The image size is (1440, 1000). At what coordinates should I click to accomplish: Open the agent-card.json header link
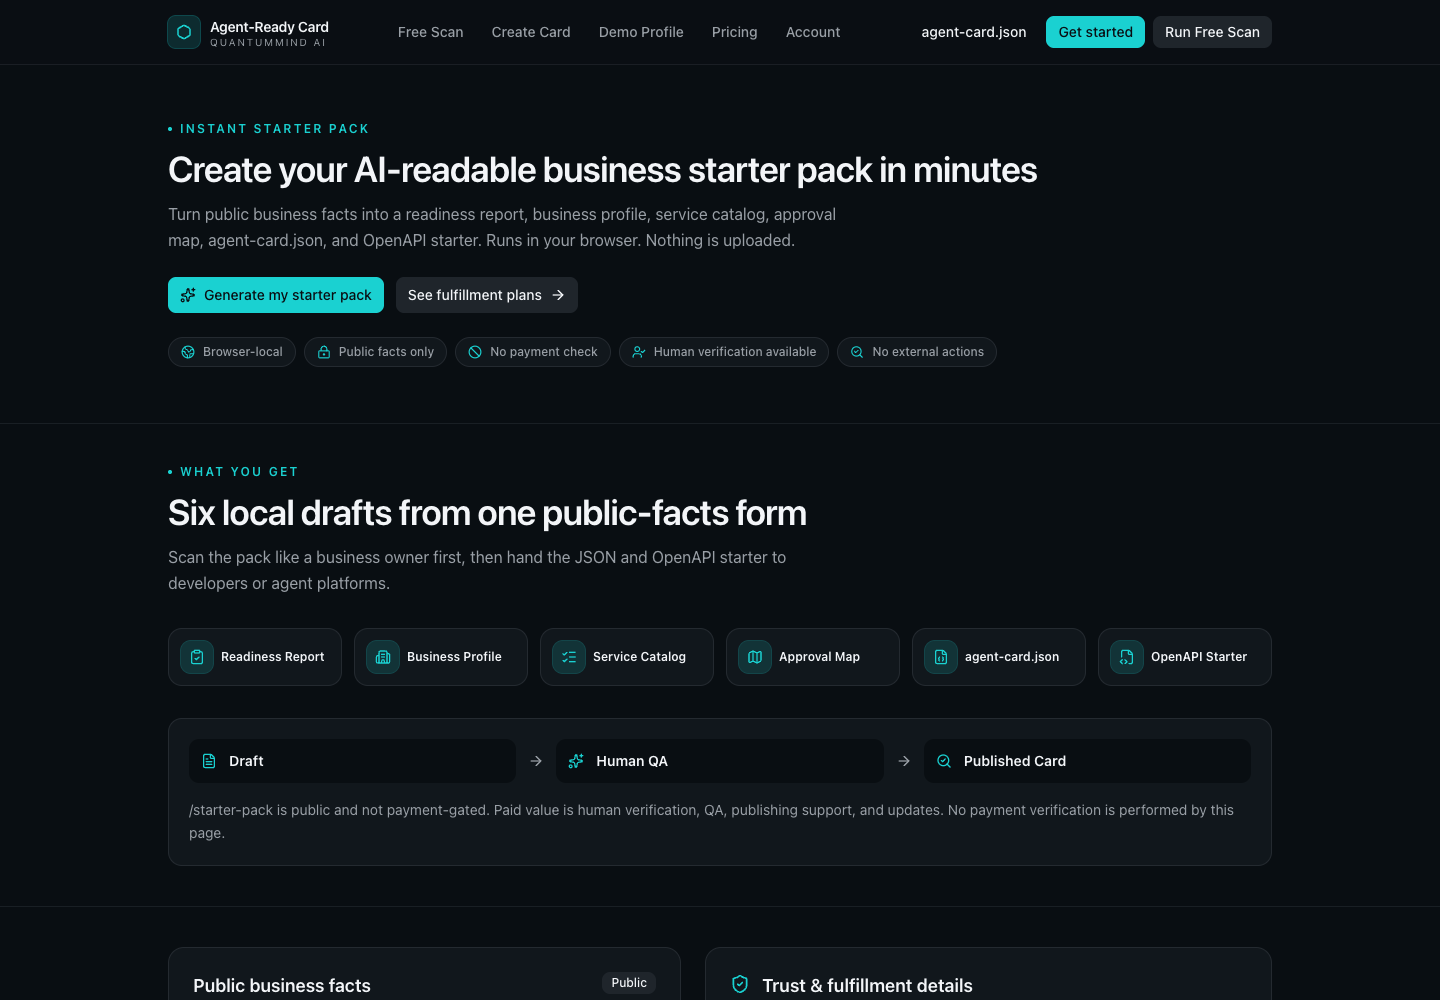pyautogui.click(x=974, y=32)
